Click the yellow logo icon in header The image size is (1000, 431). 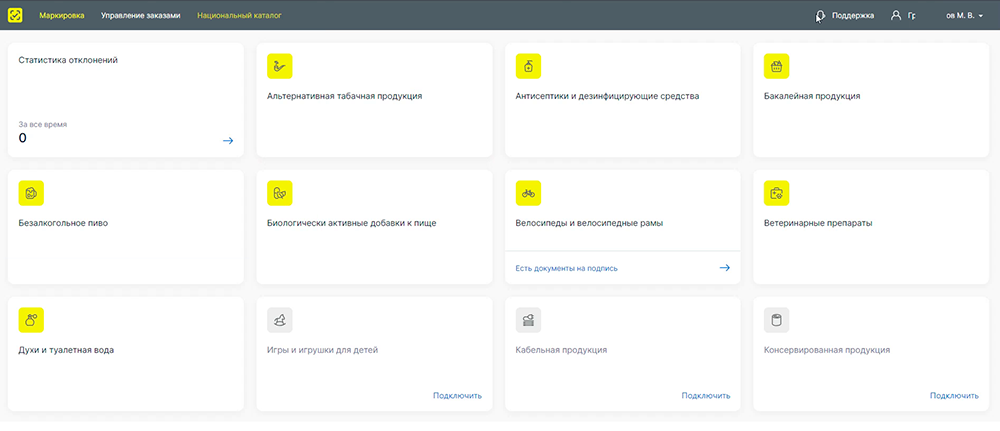15,15
